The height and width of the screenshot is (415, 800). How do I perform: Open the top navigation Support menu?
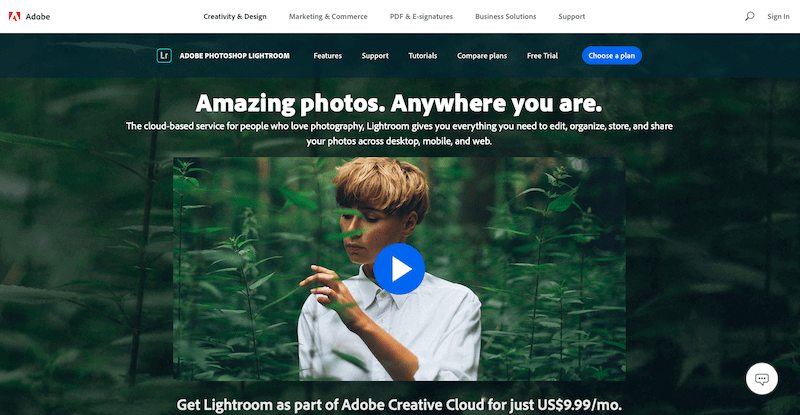571,16
